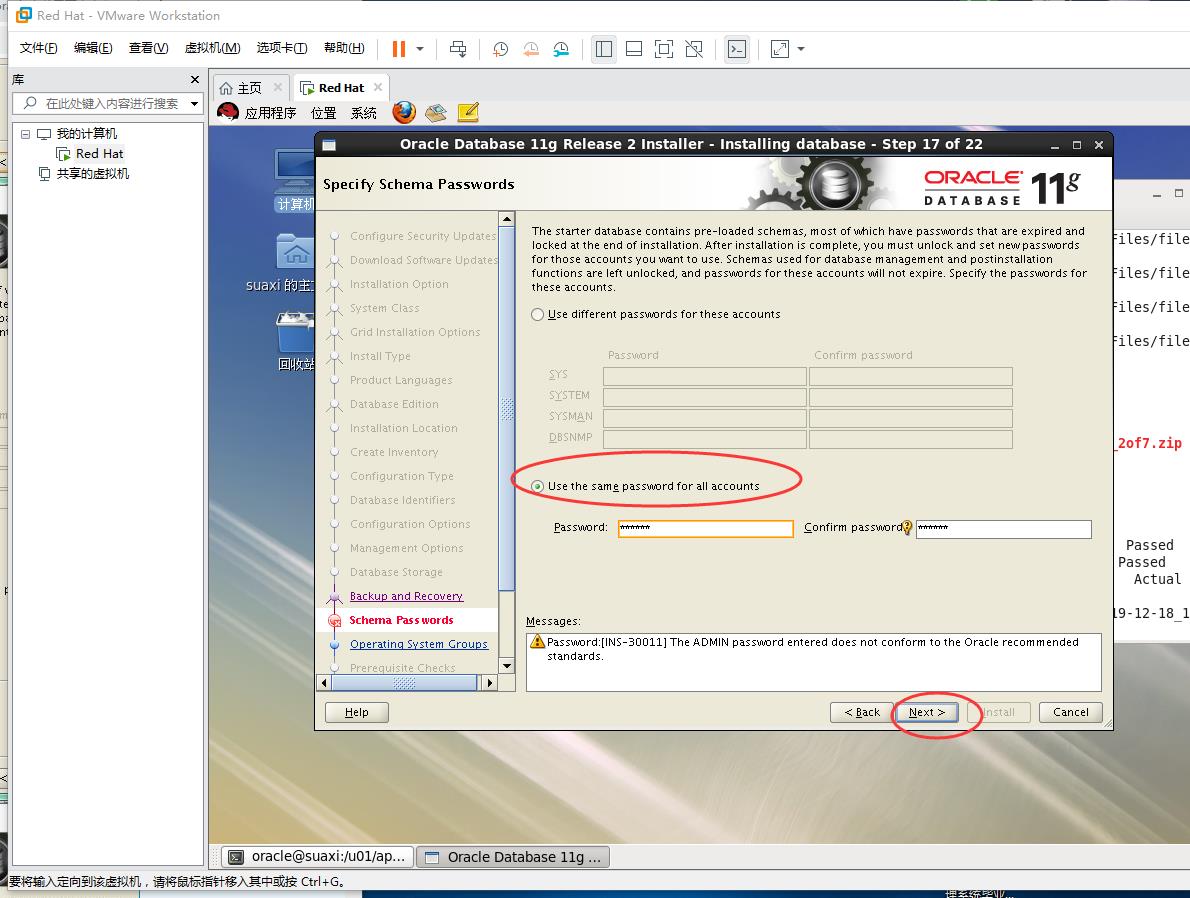Click the stretch guest display icon
The image size is (1190, 898).
coord(779,49)
